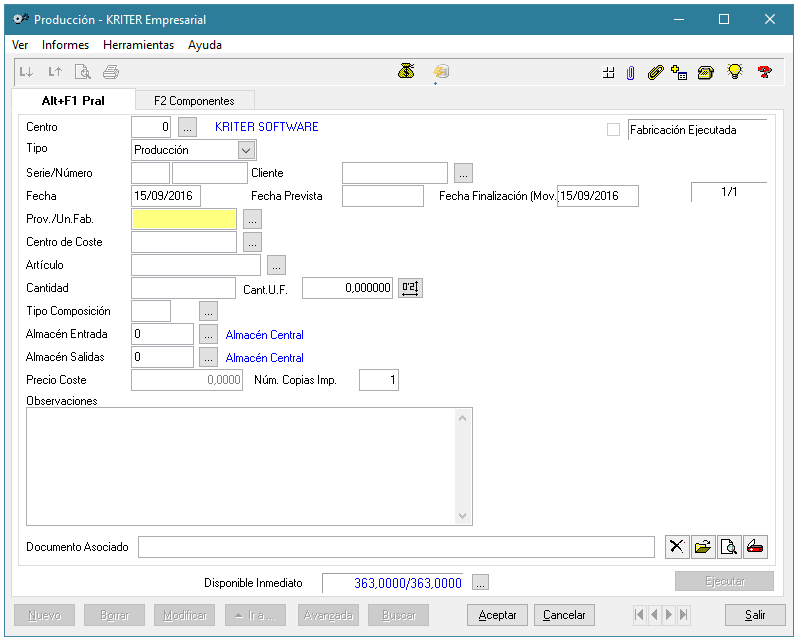Click the Fecha Finalización date field
This screenshot has height=641, width=799.
598,196
